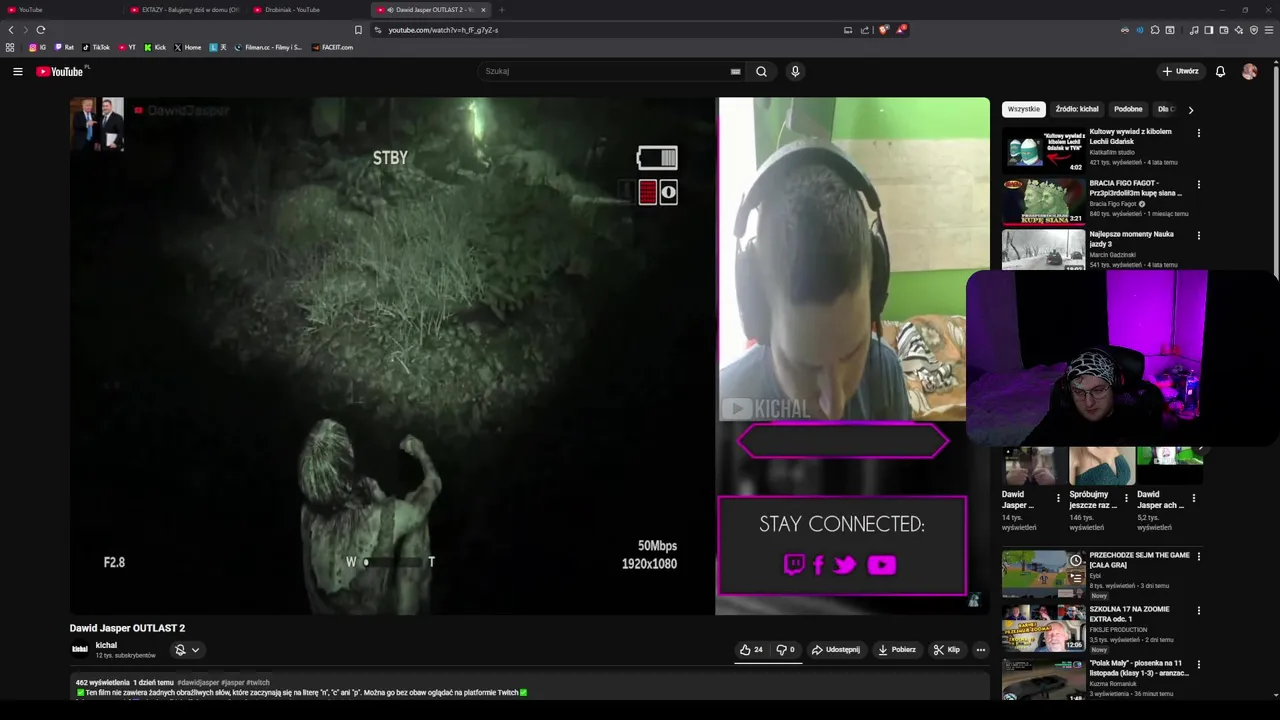Open the Brave Wallet icon
Image resolution: width=1280 pixels, height=720 pixels.
coord(1224,30)
